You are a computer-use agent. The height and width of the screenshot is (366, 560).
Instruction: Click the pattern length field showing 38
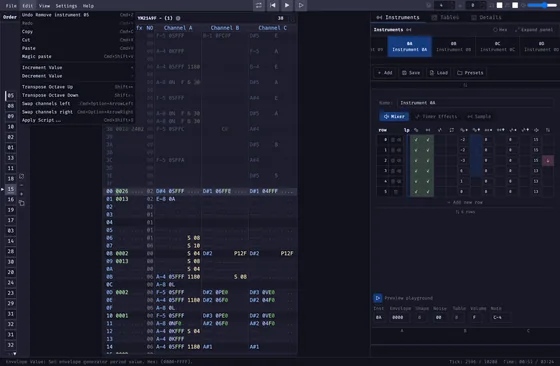point(281,18)
